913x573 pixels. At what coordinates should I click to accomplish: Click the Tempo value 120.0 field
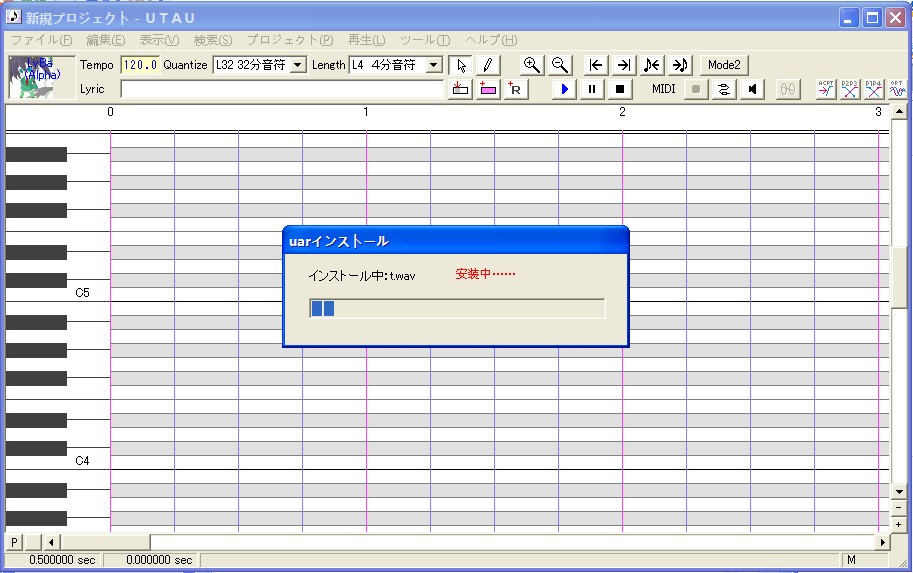(140, 65)
